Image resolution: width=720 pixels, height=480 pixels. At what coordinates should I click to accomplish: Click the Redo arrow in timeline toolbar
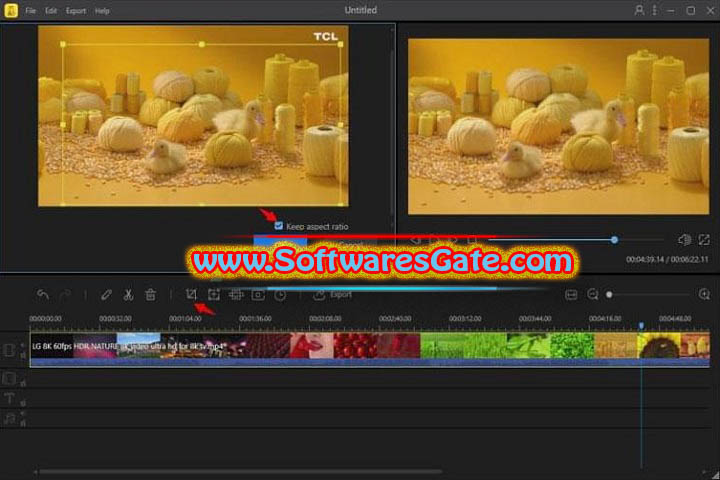pos(66,294)
